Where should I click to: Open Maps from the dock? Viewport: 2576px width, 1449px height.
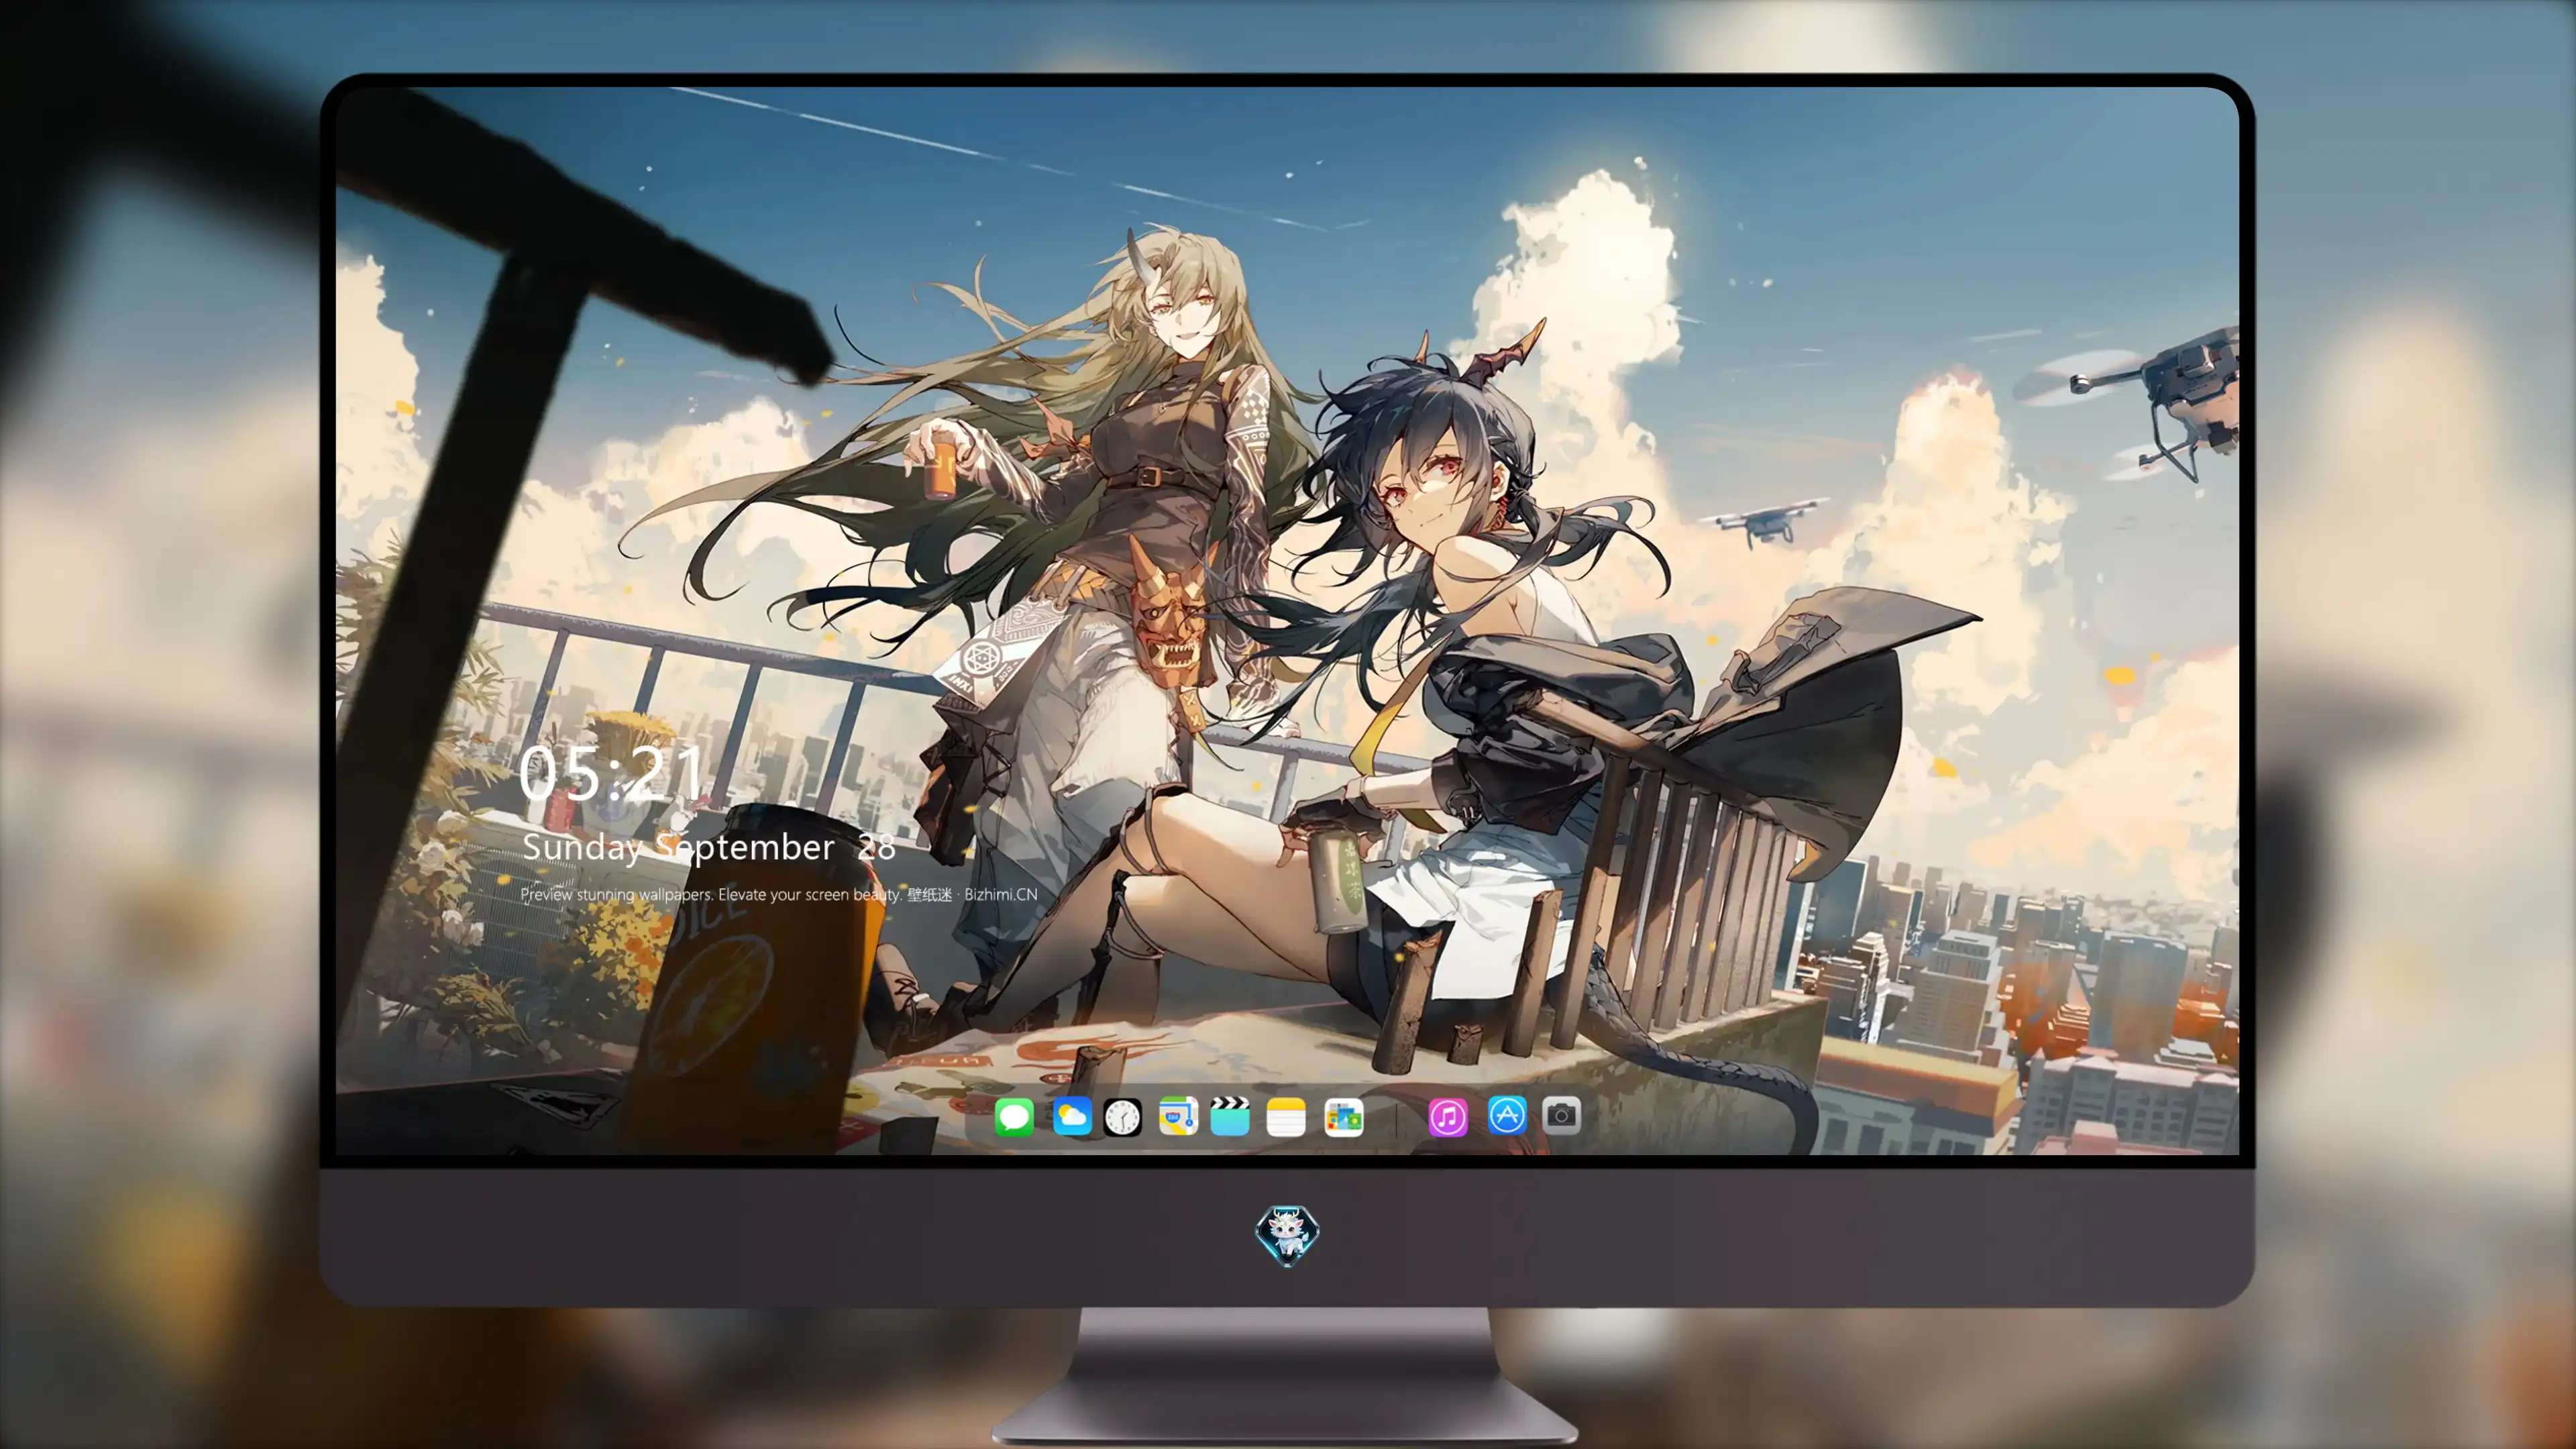coord(1178,1116)
